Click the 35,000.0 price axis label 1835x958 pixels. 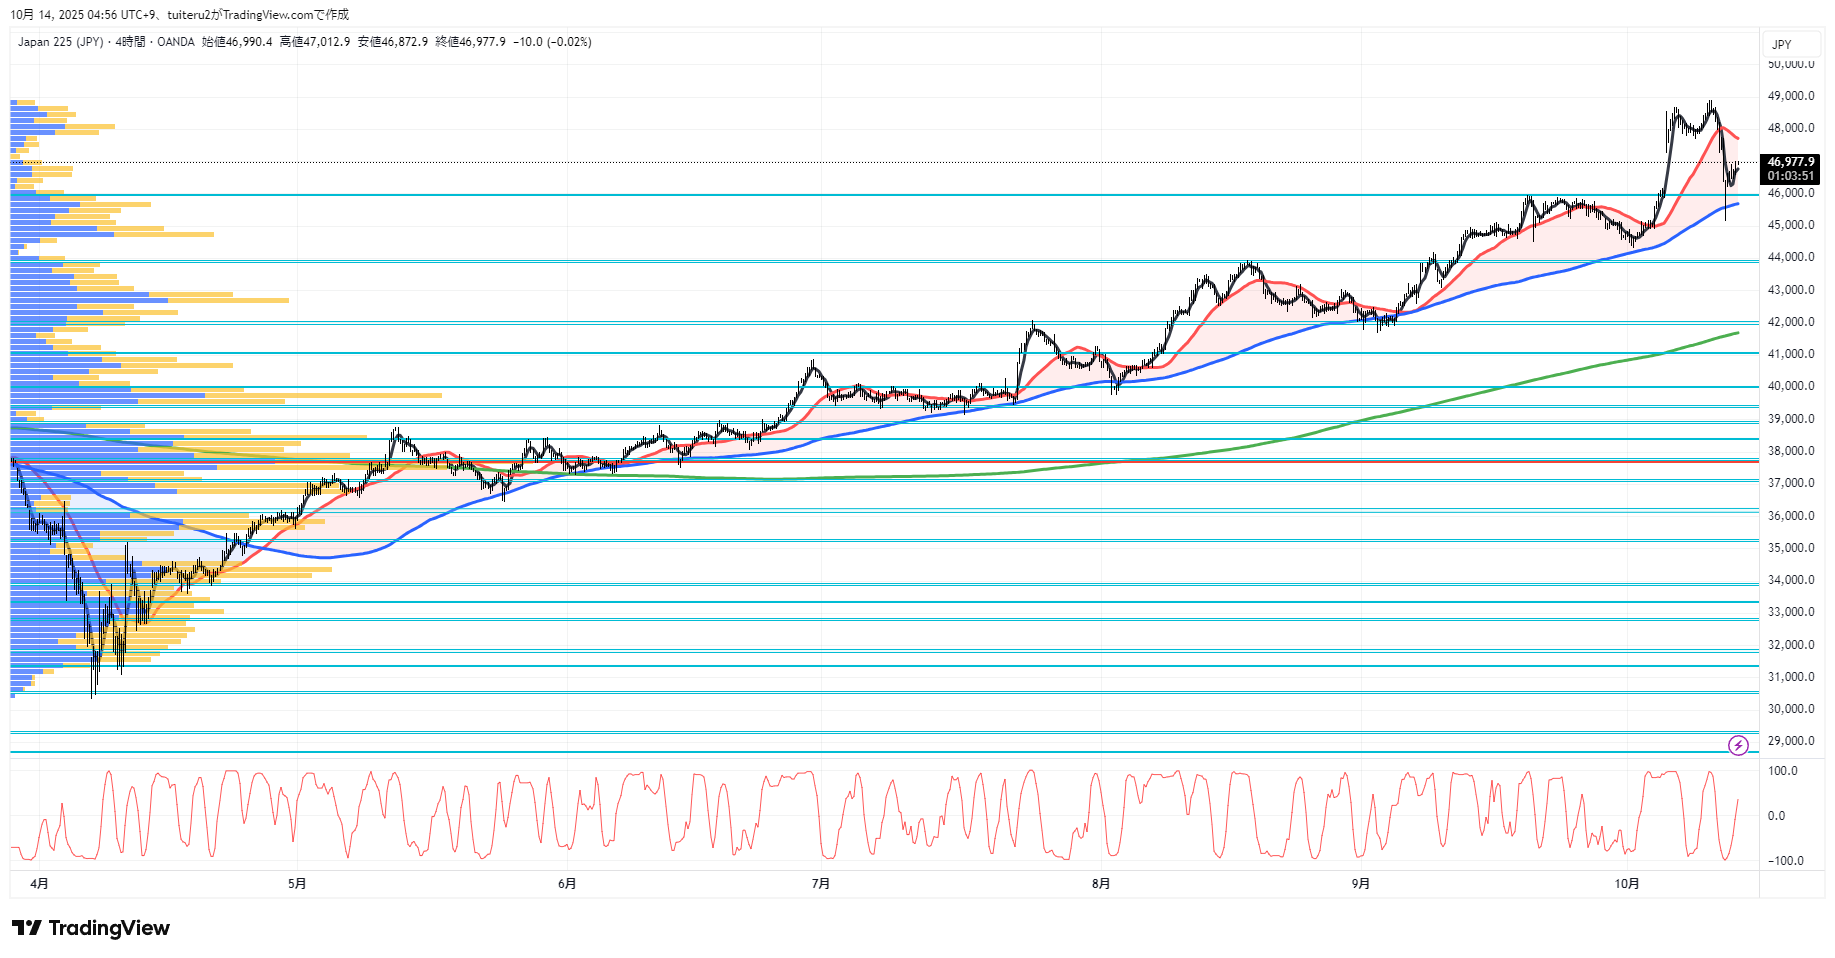click(x=1790, y=548)
